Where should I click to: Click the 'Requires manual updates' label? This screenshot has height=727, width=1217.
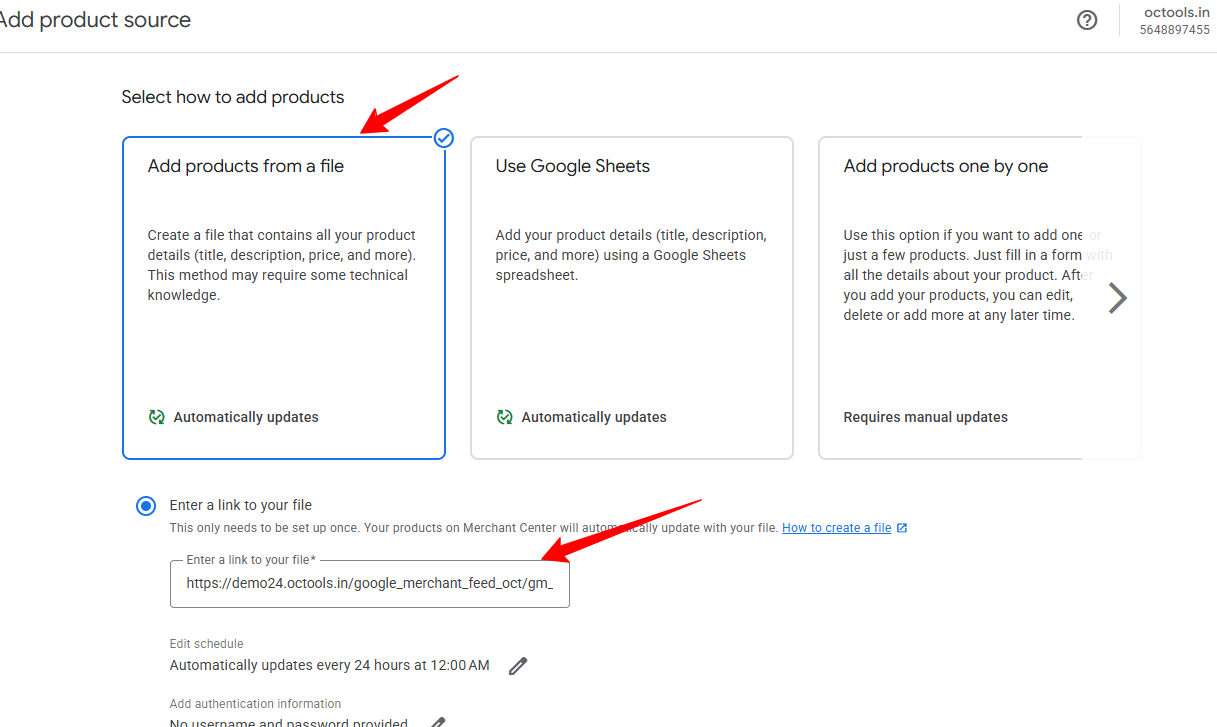point(925,417)
